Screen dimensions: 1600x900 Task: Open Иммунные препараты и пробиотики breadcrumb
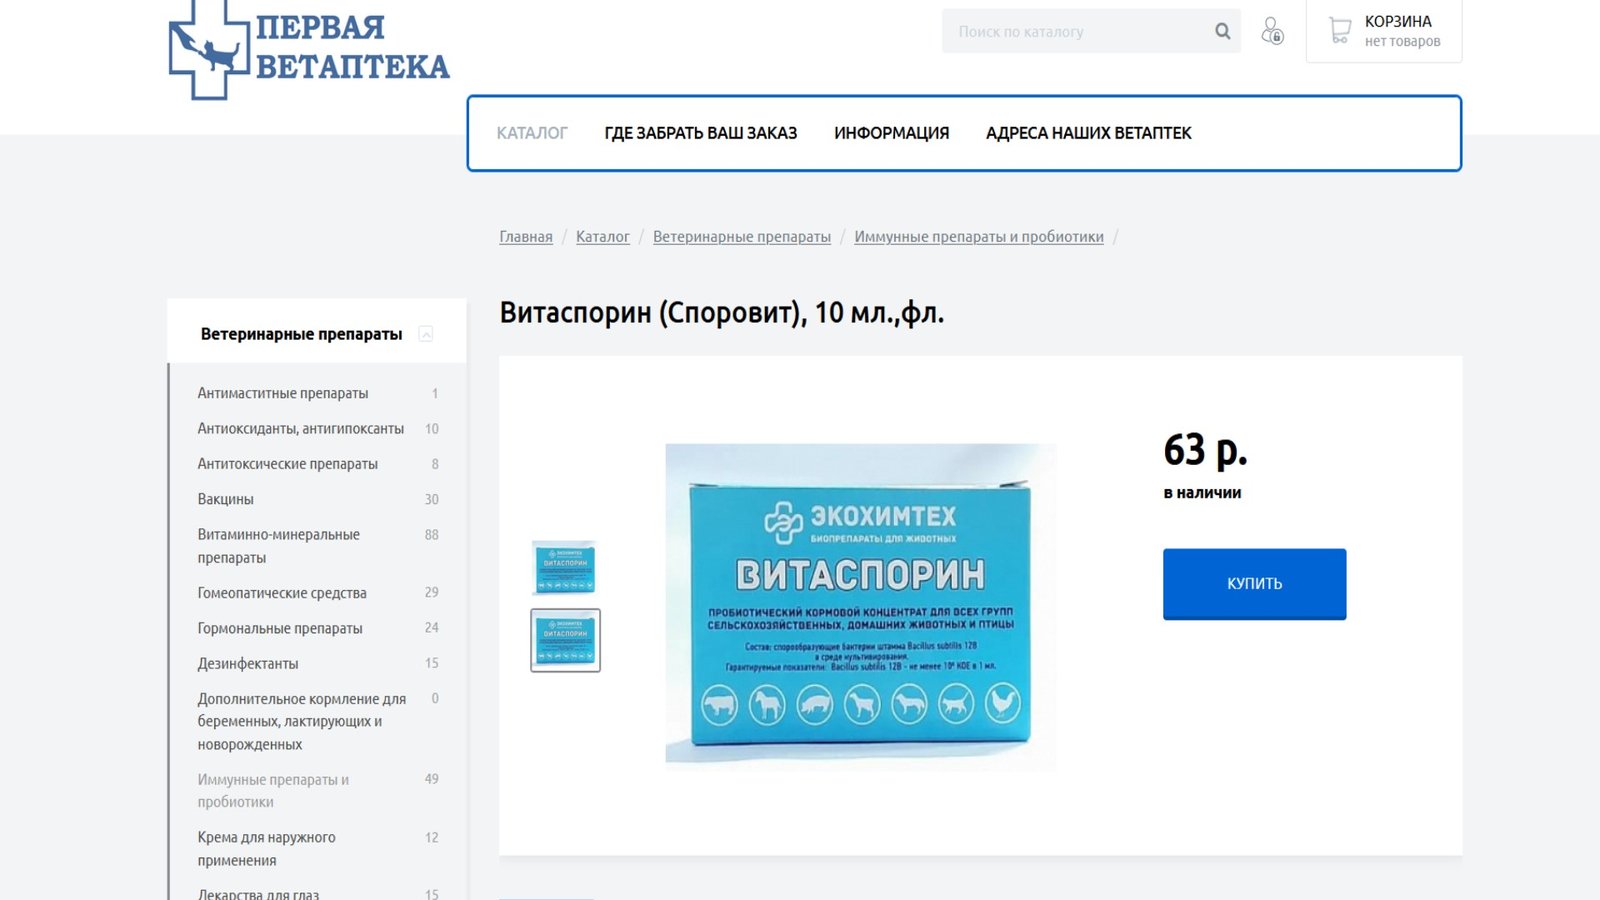pyautogui.click(x=979, y=237)
